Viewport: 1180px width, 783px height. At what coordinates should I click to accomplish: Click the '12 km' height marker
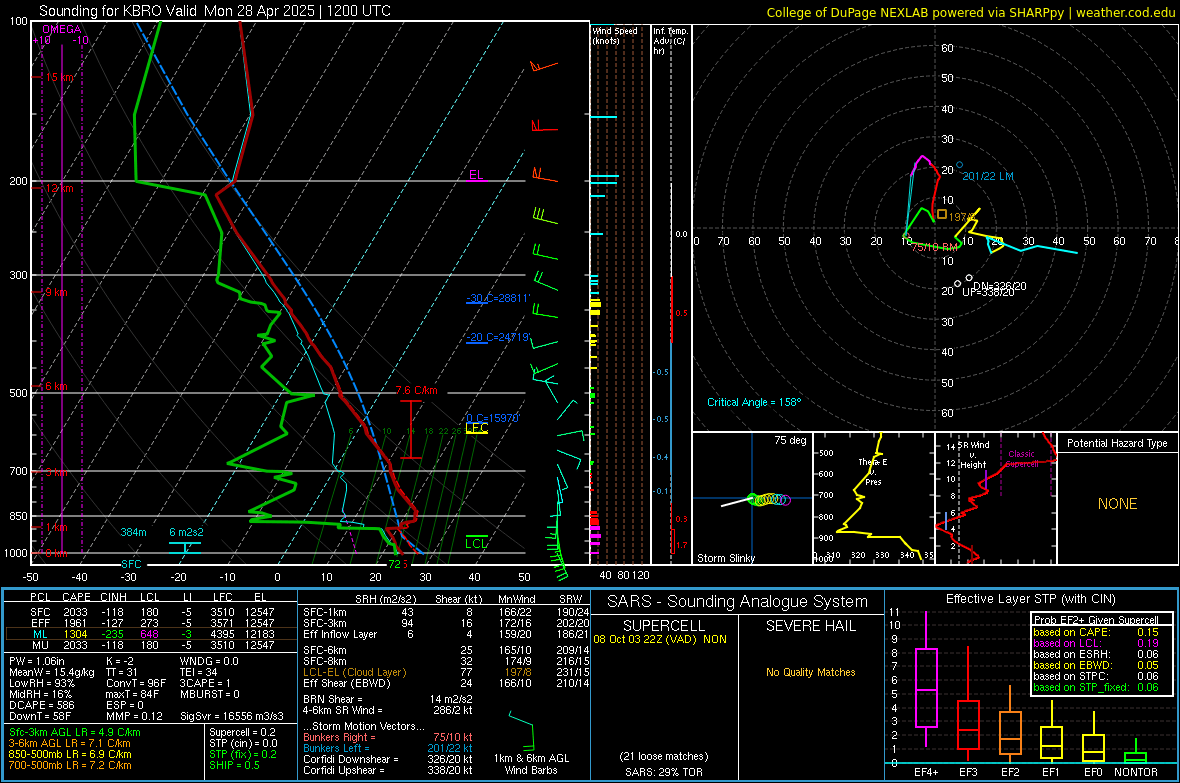click(60, 188)
